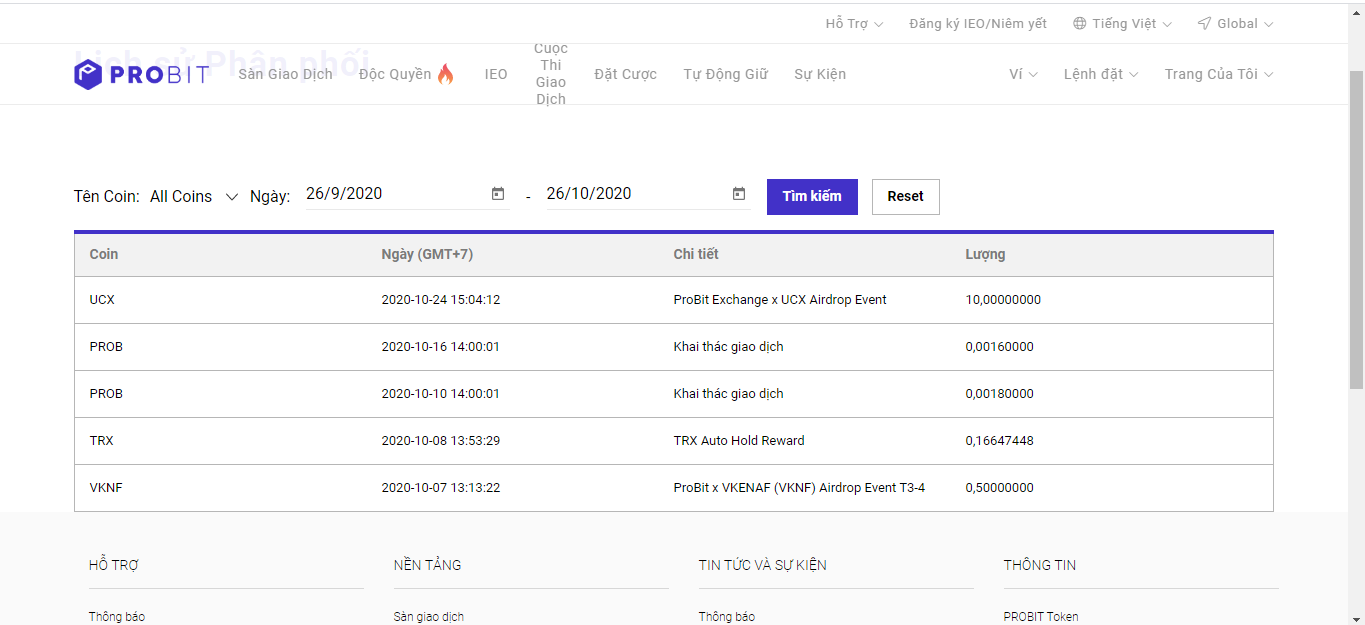This screenshot has width=1365, height=625.
Task: Expand the Ví wallet menu
Action: 1023,74
